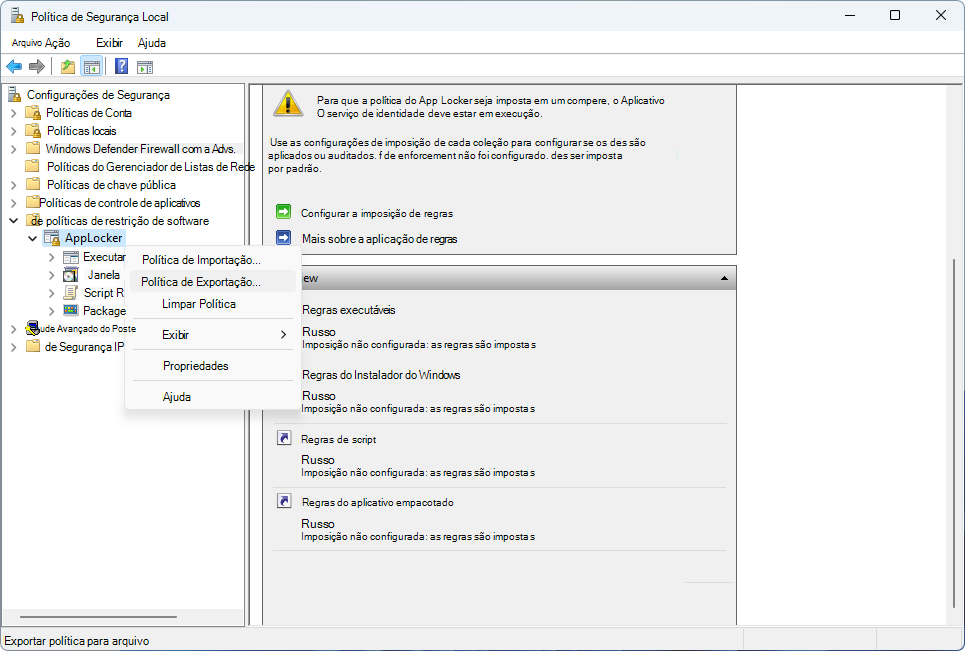The height and width of the screenshot is (651, 965).
Task: Click the AppLocker node icon
Action: coord(52,238)
